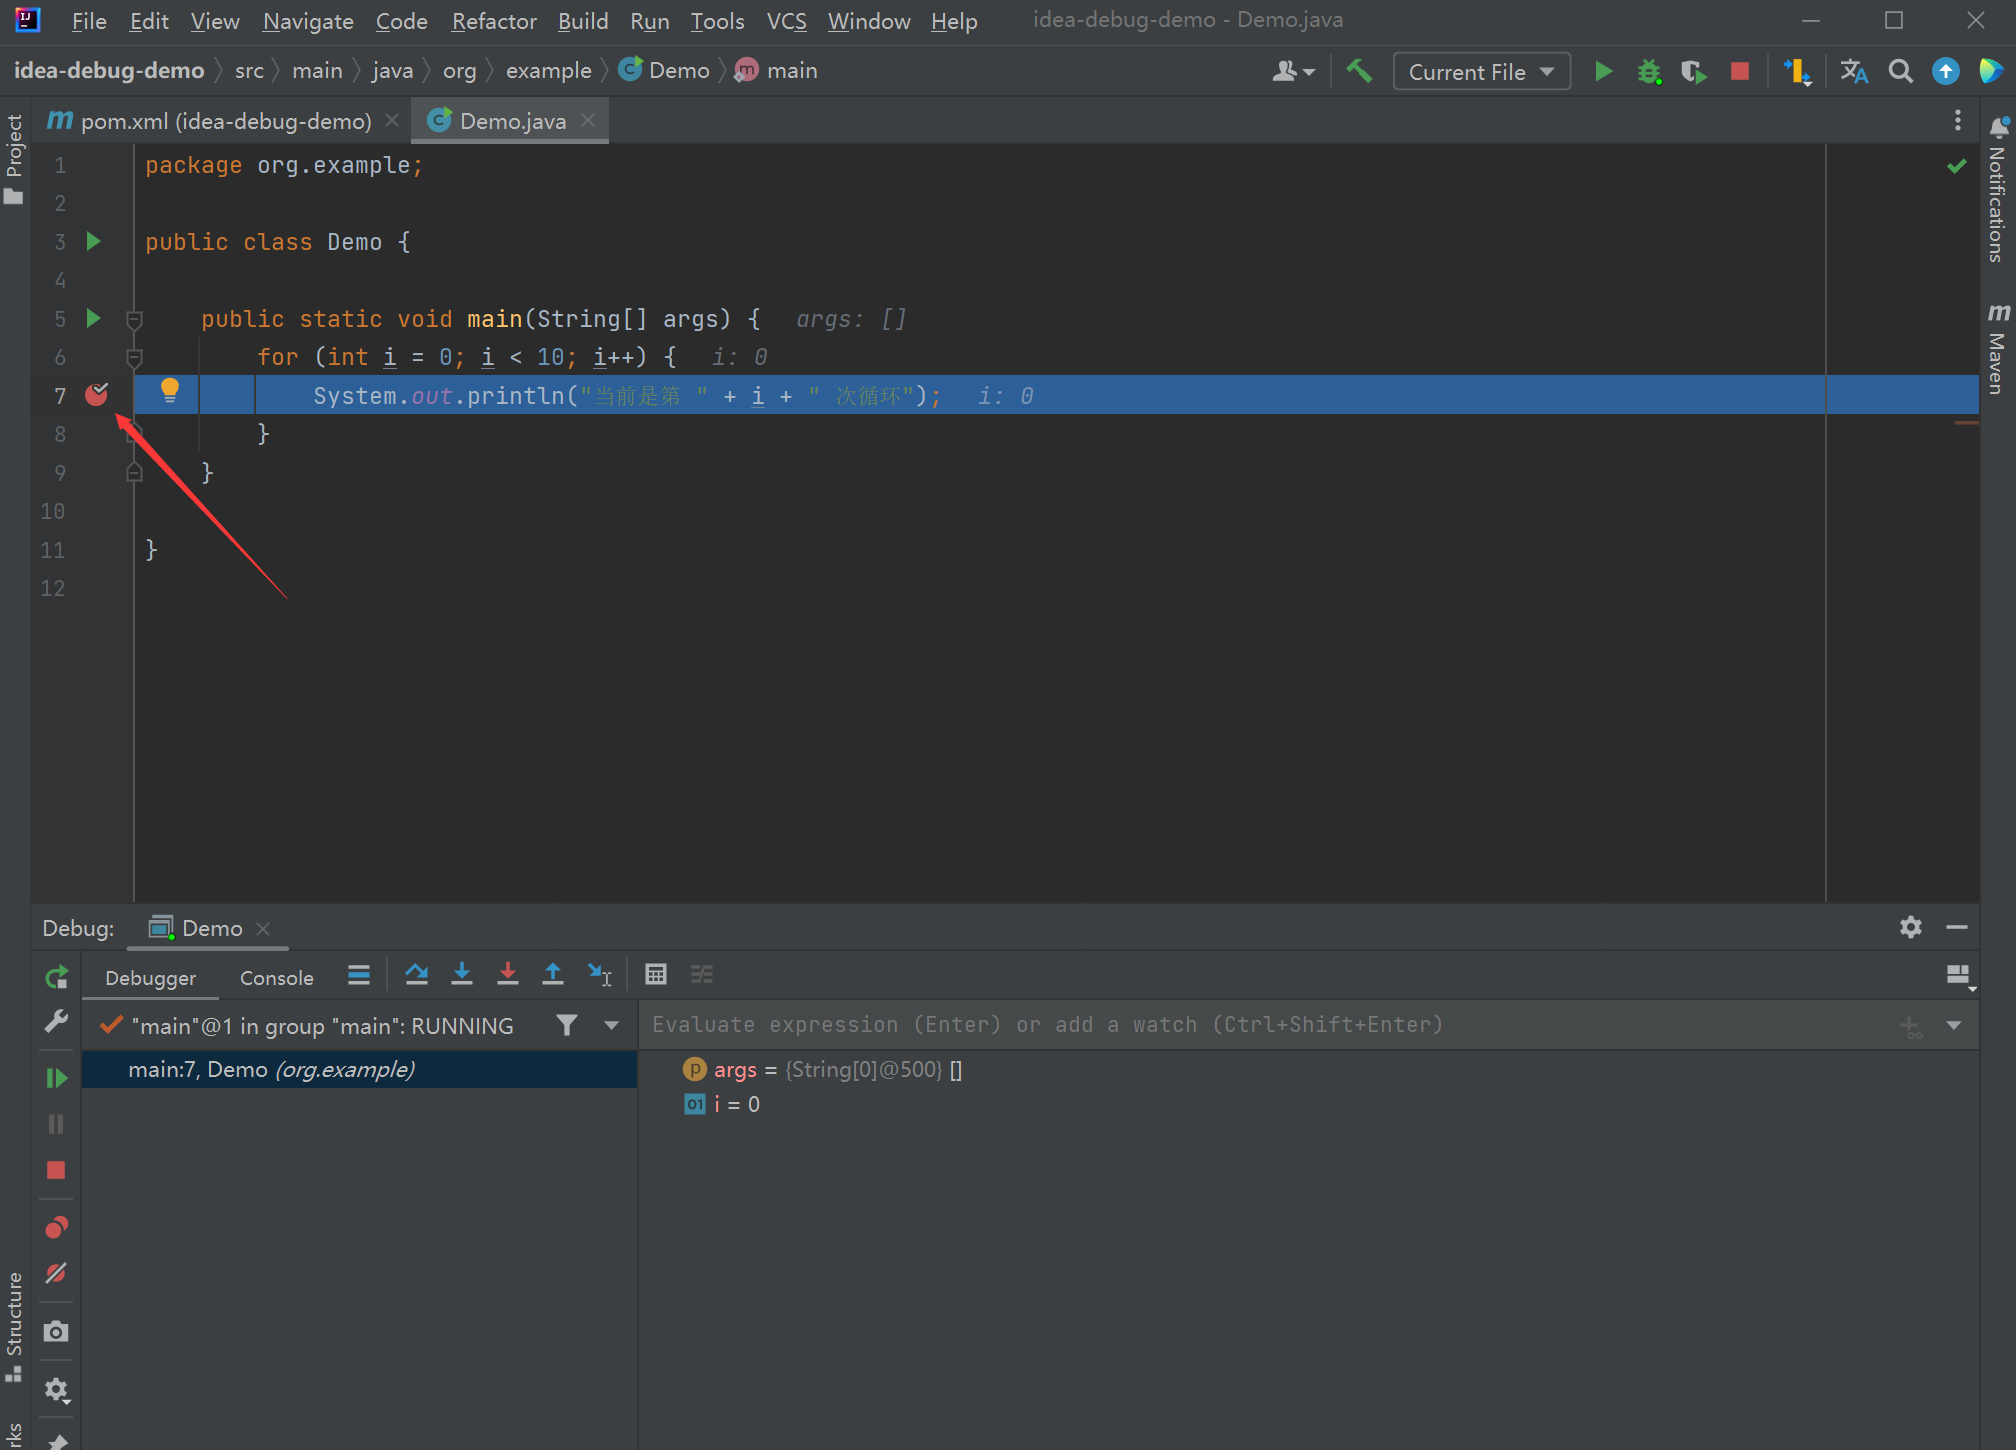The width and height of the screenshot is (2016, 1450).
Task: Click the red Stop button in the top toolbar
Action: pyautogui.click(x=1740, y=72)
